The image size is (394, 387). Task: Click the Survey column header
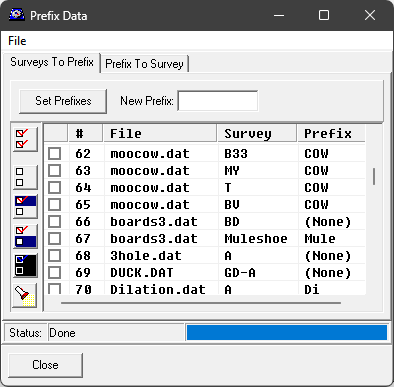click(x=257, y=134)
